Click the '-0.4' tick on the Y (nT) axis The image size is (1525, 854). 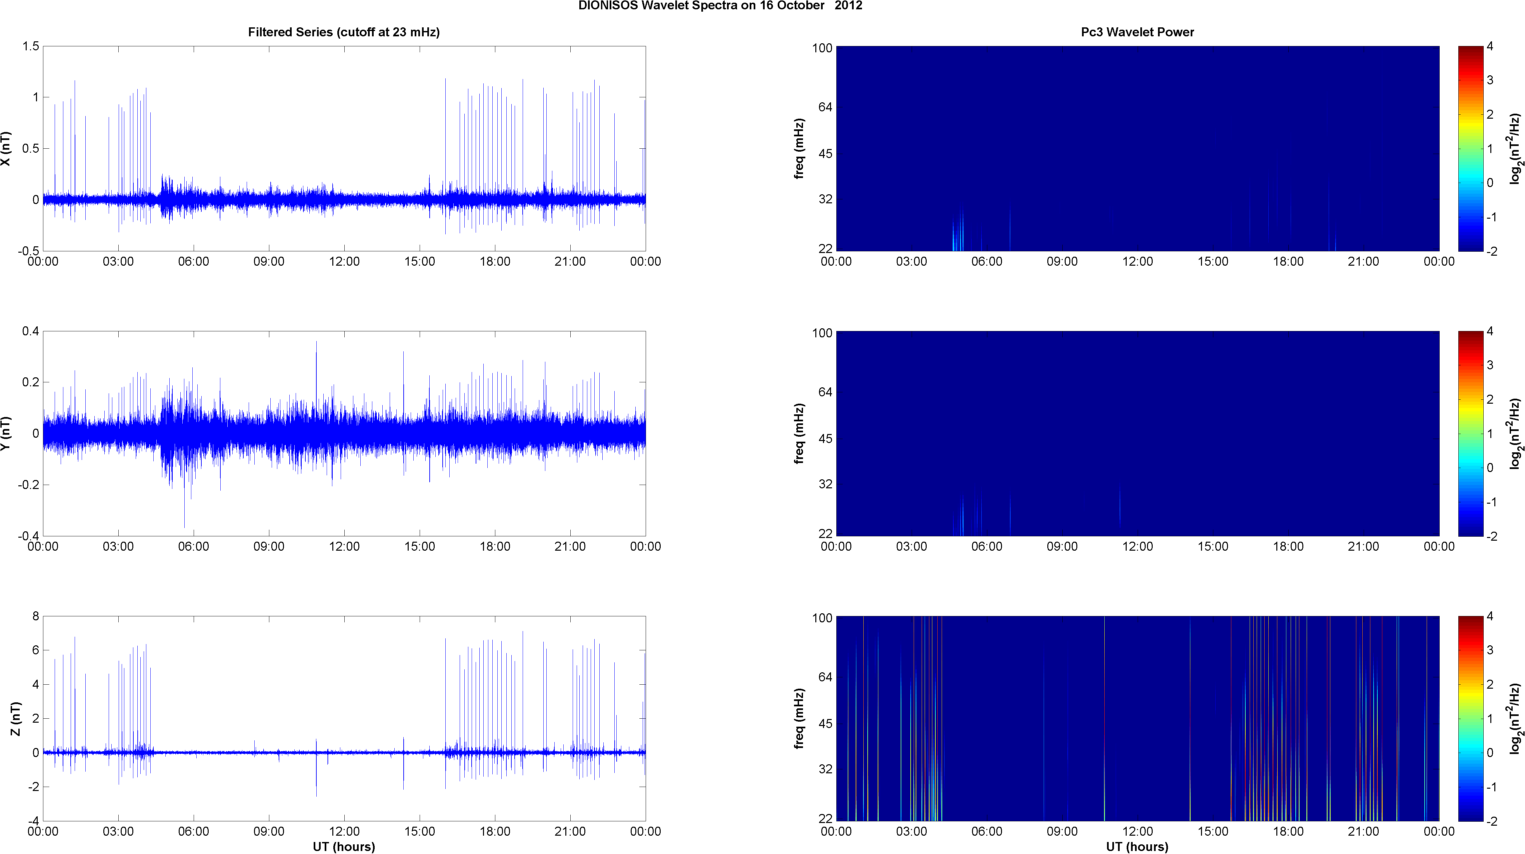[x=28, y=537]
